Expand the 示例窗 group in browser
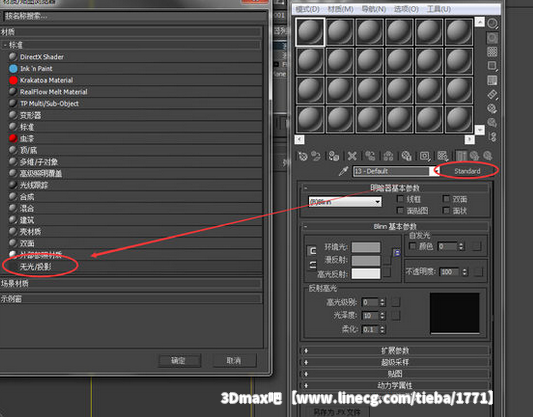Image resolution: width=533 pixels, height=417 pixels. click(131, 299)
